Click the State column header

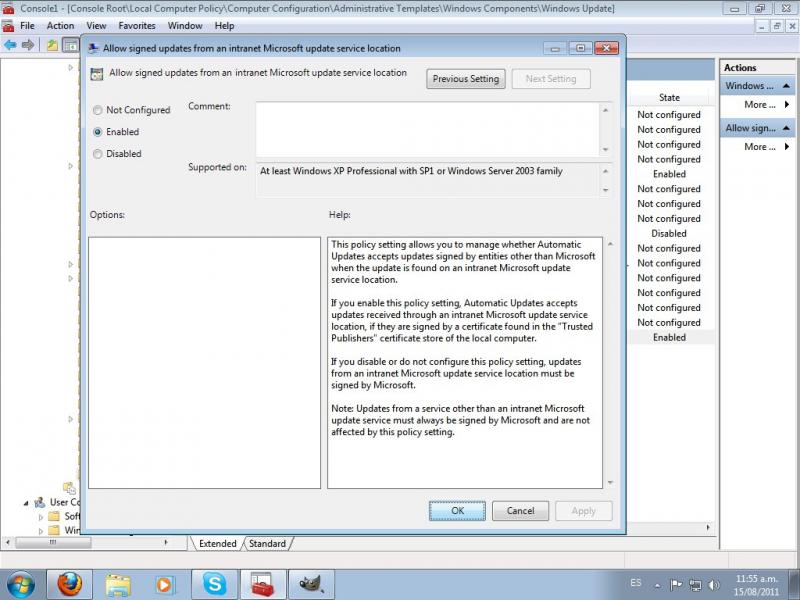pyautogui.click(x=669, y=97)
